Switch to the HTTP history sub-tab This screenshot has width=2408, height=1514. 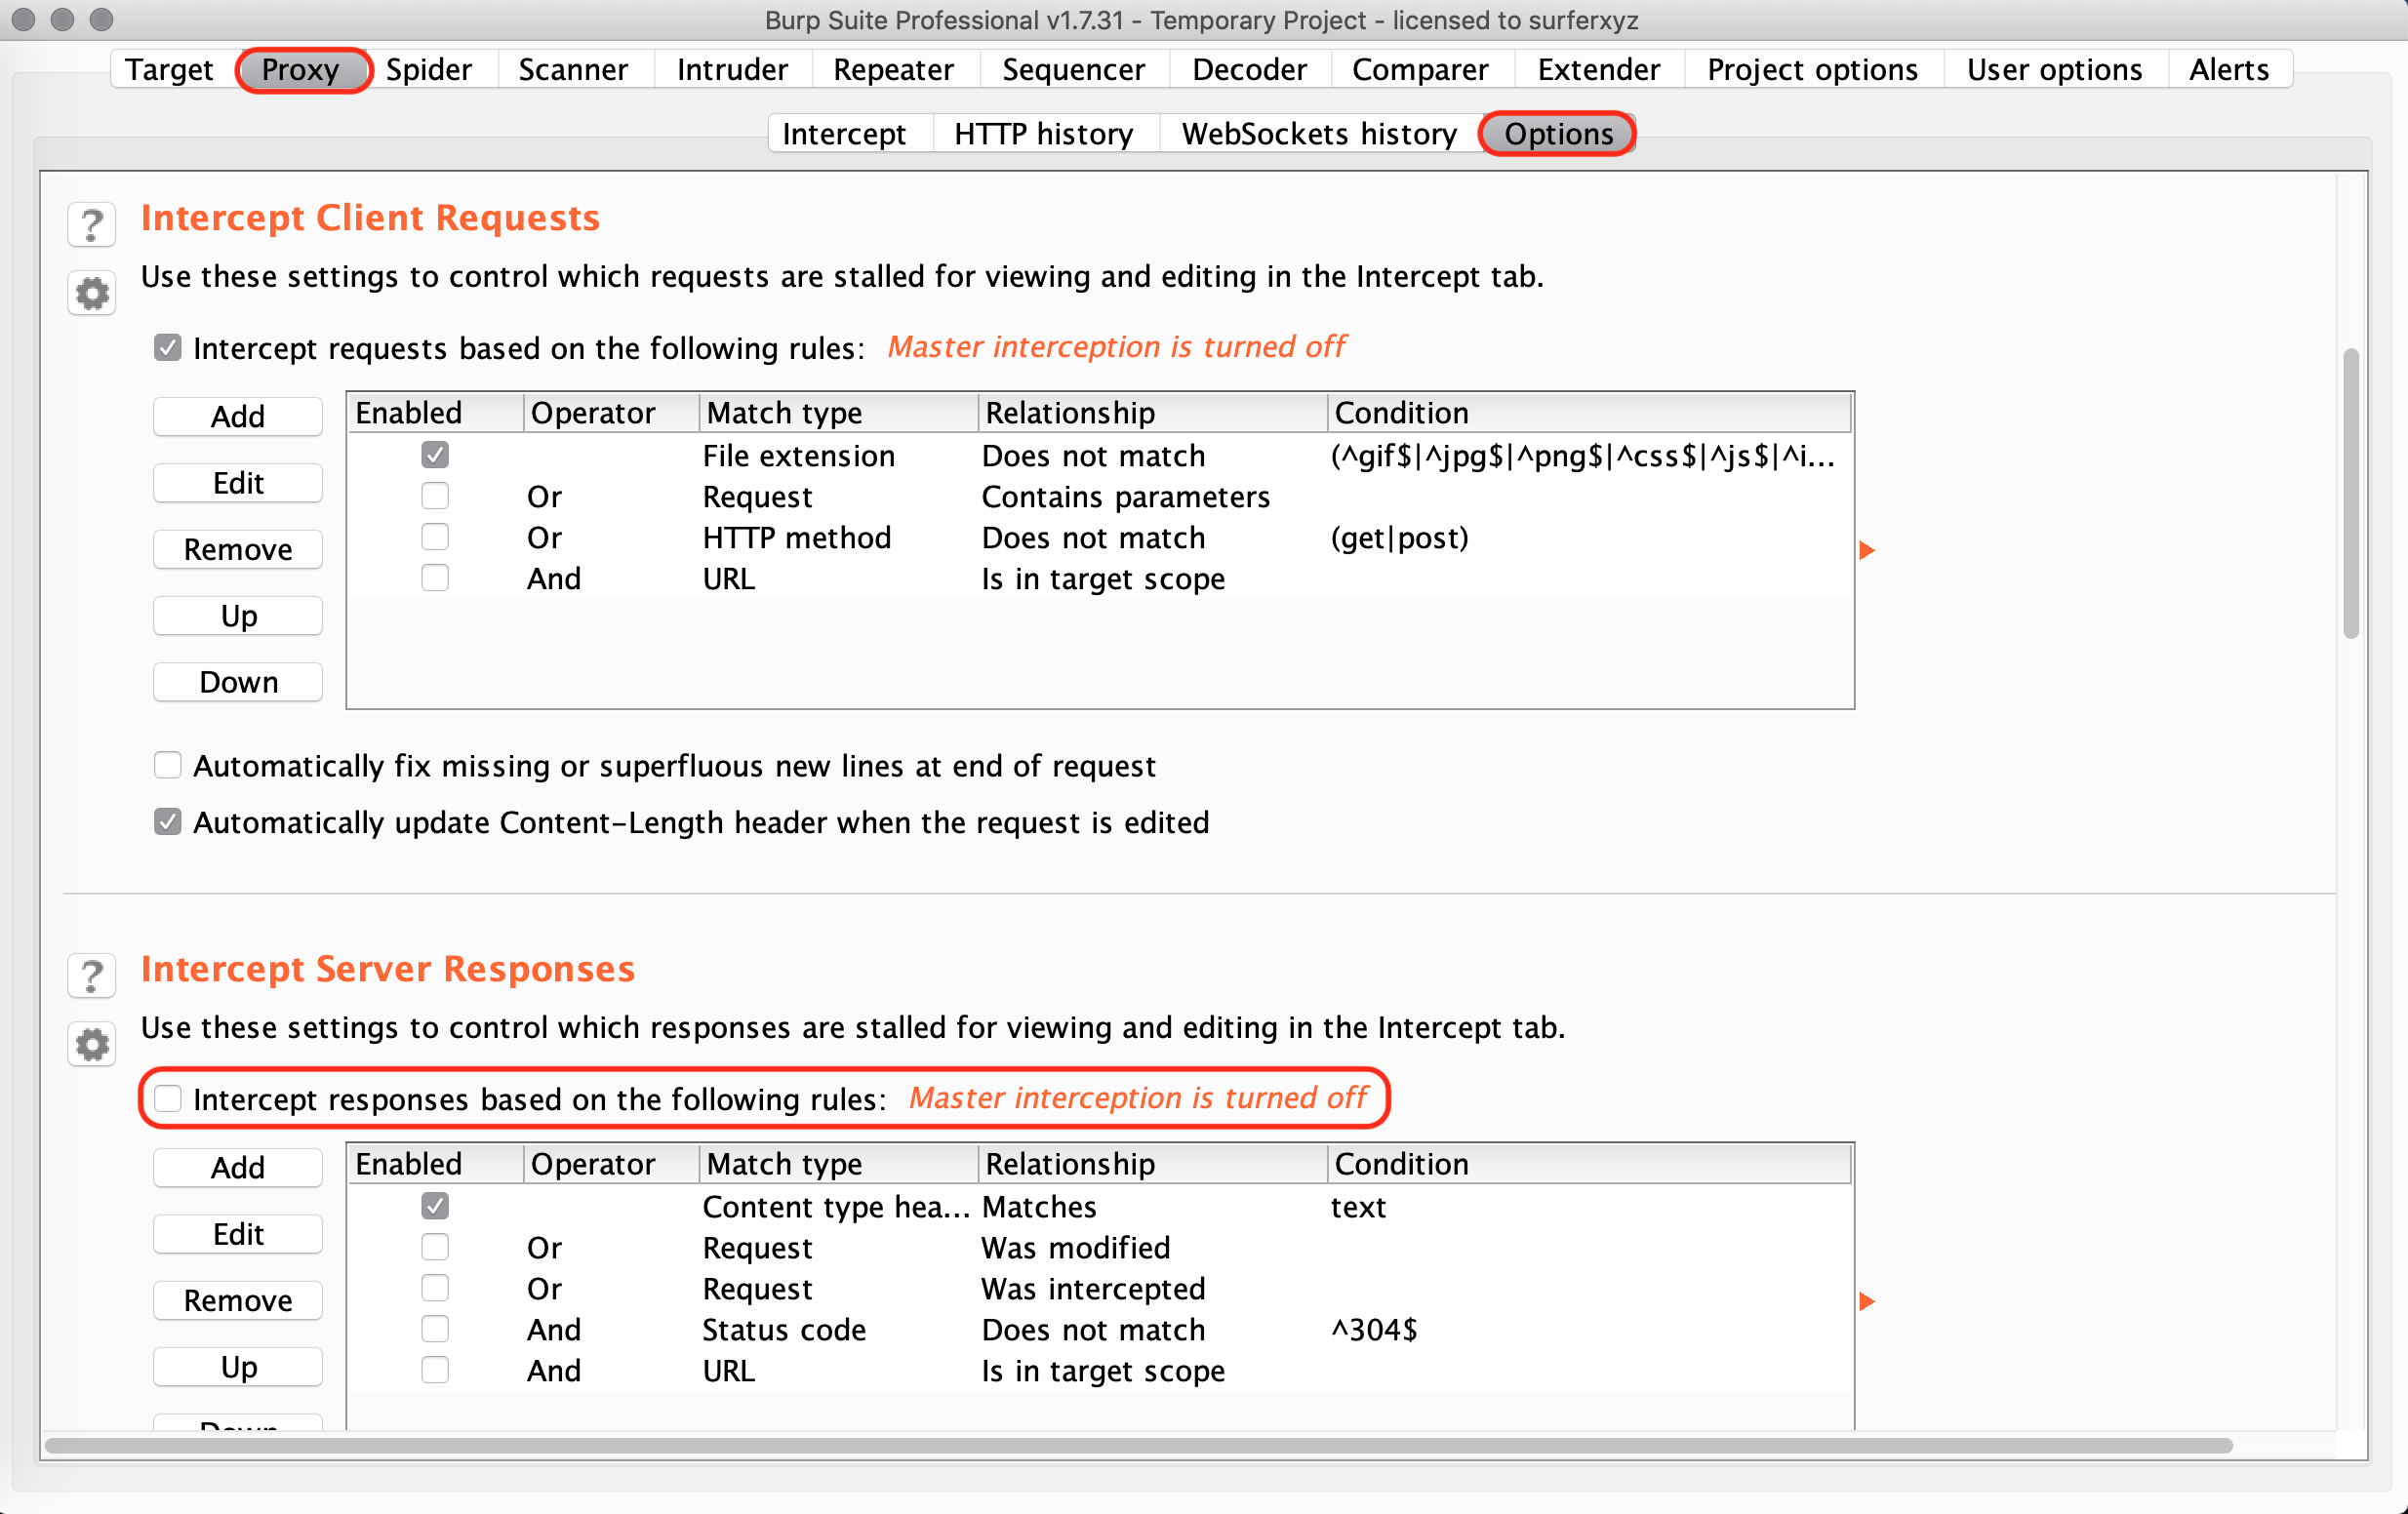(1043, 134)
